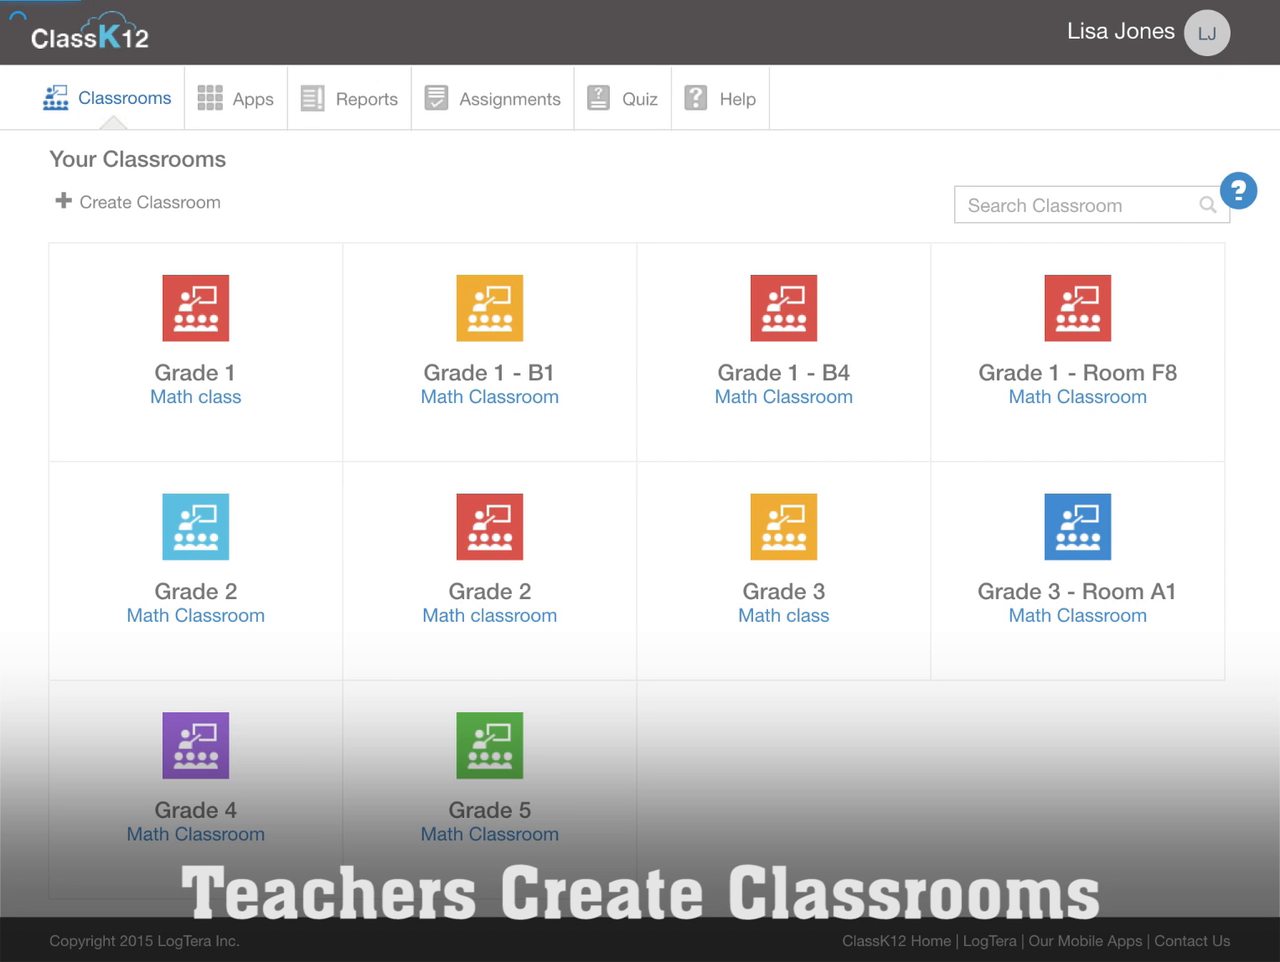Click the blue help circle beside the search box
This screenshot has height=962, width=1280.
(1238, 191)
